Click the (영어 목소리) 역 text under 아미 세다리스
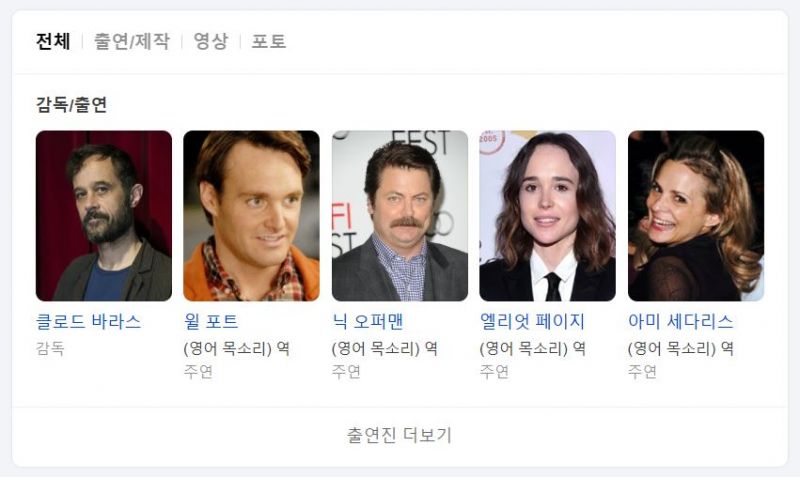This screenshot has width=800, height=477. (681, 348)
